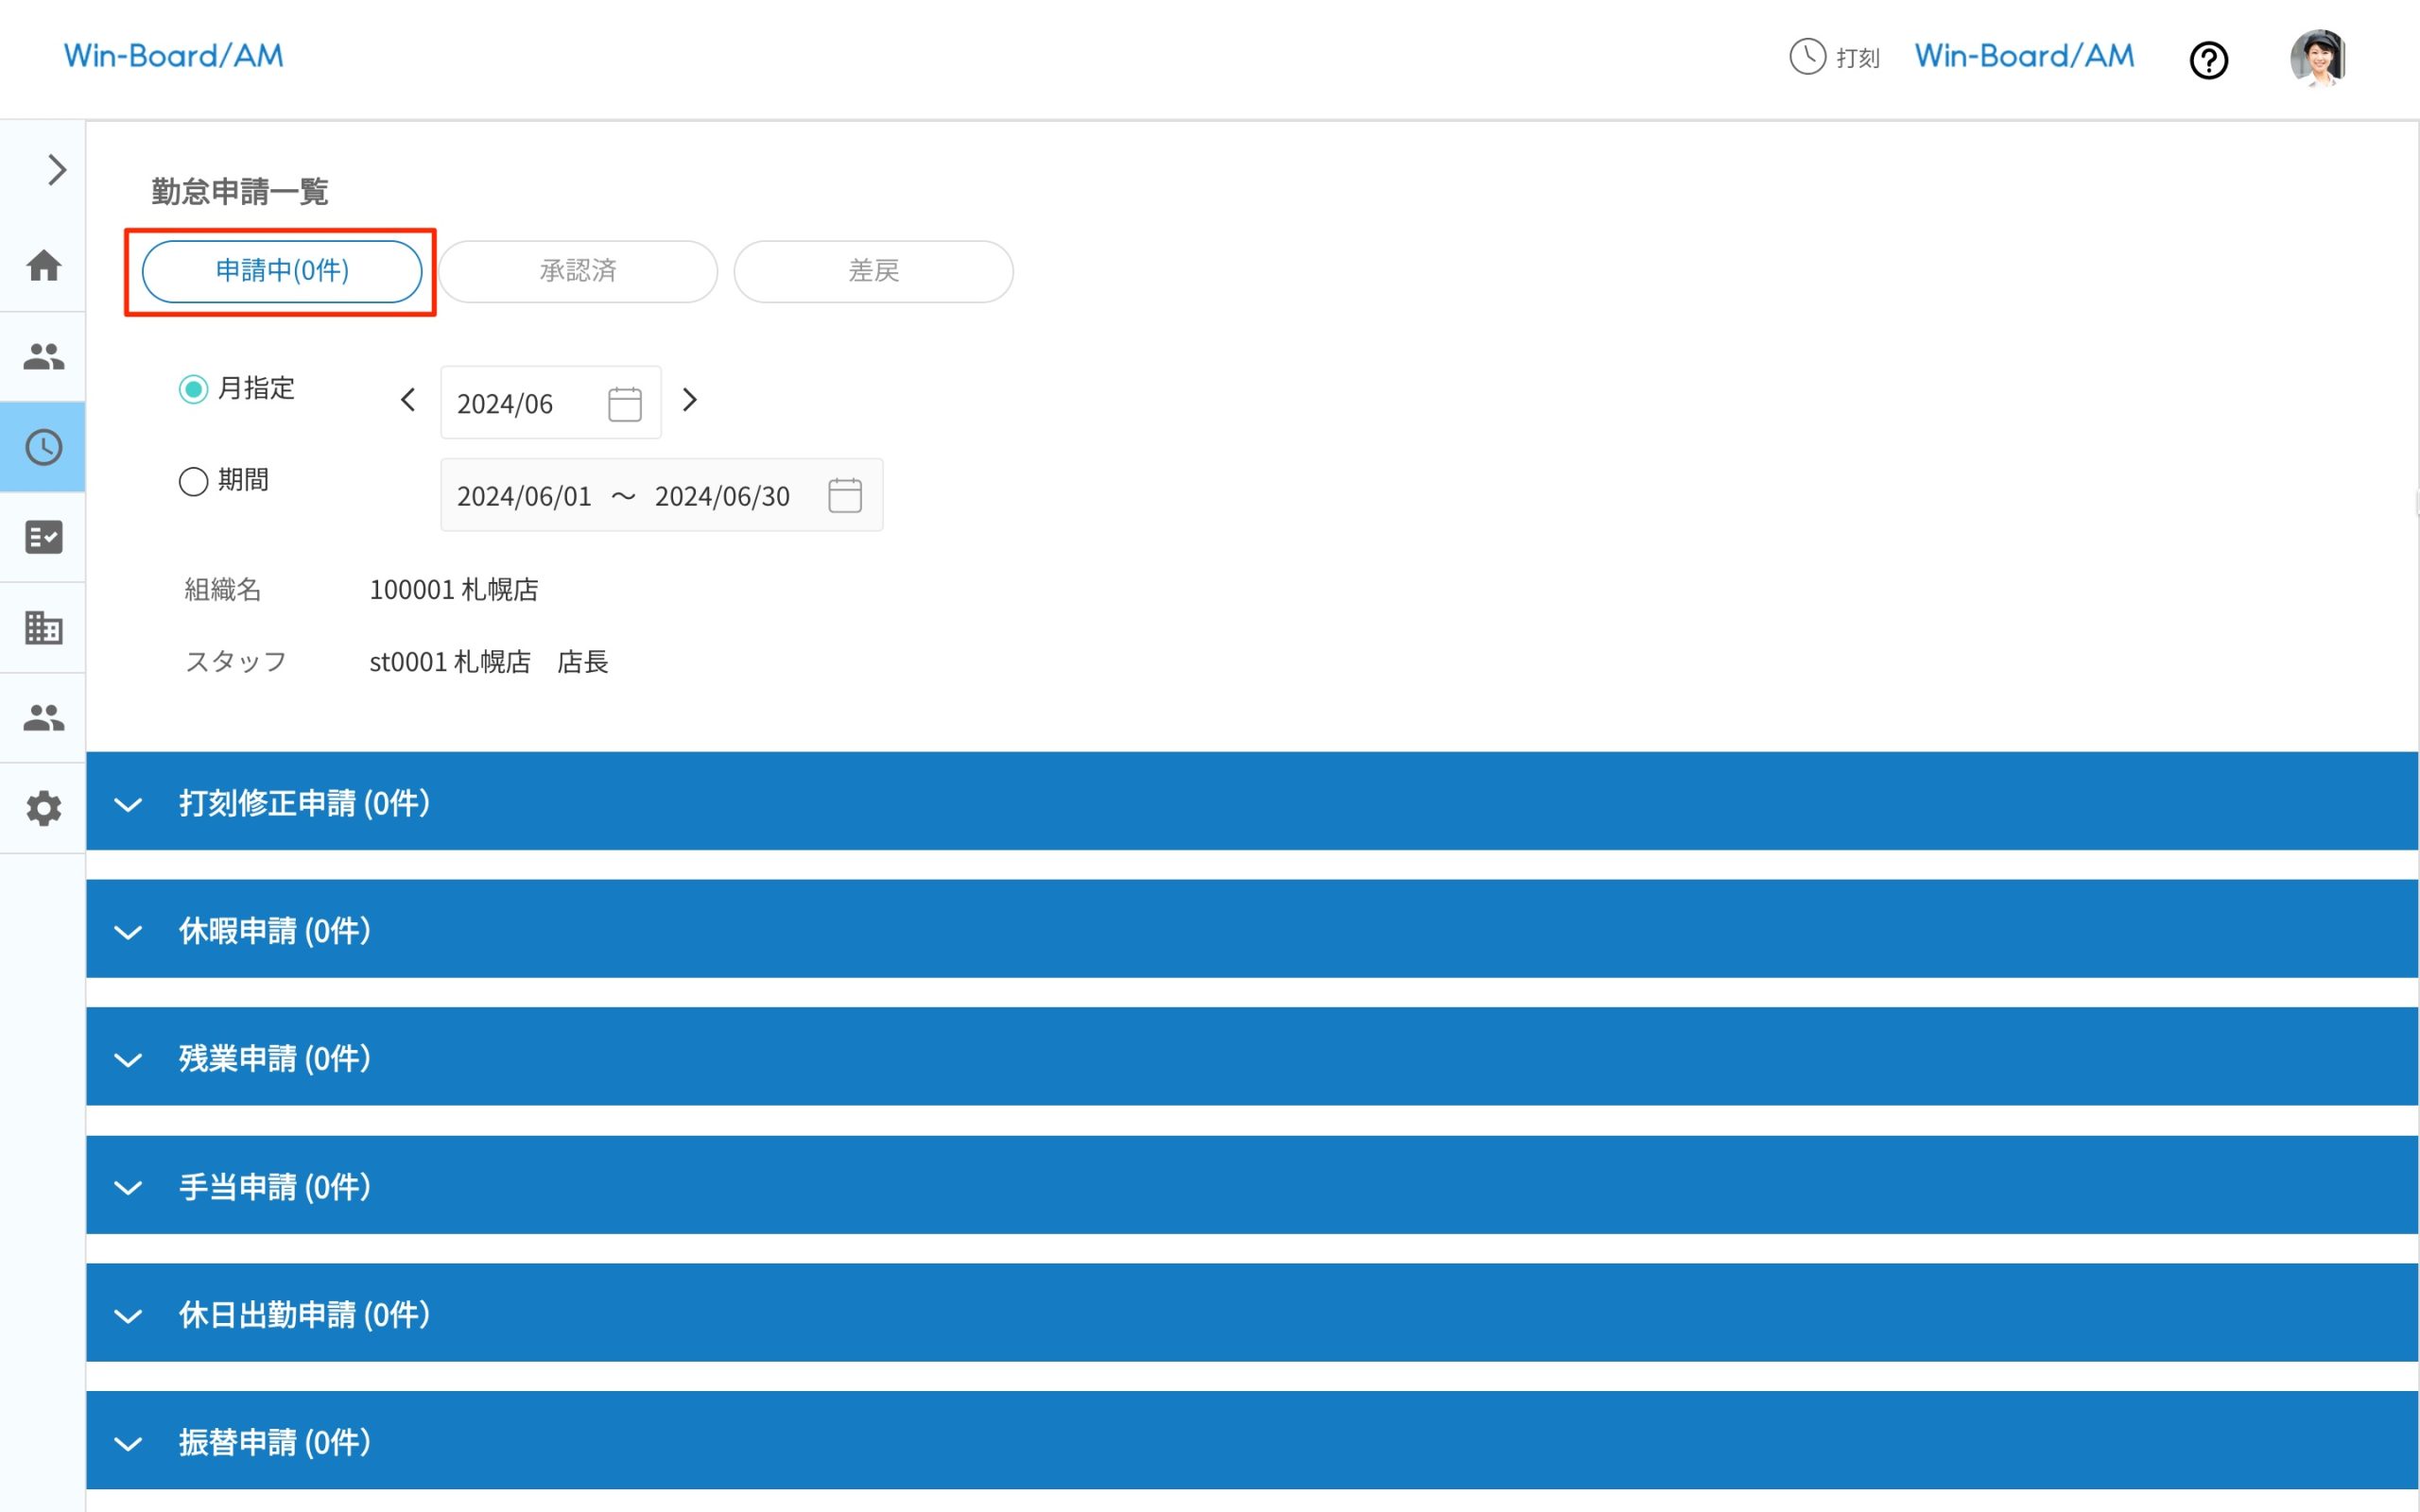2420x1512 pixels.
Task: Expand the 打刻修正申請 section
Action: 128,804
